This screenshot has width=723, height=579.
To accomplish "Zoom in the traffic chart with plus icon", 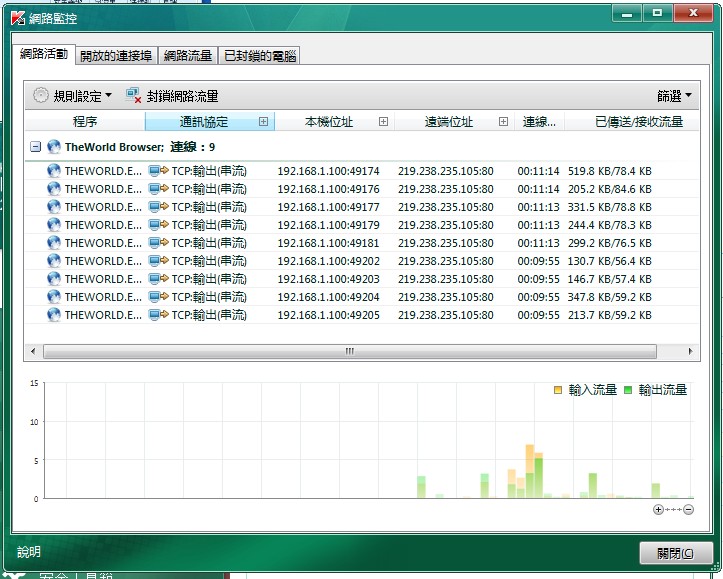I will click(x=658, y=509).
